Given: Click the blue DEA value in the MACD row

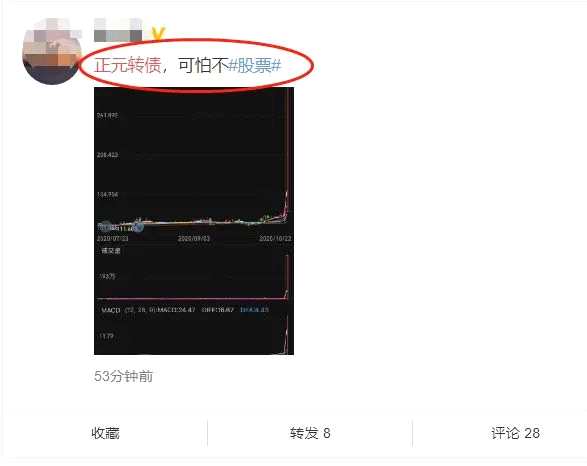Looking at the screenshot, I should [x=254, y=310].
